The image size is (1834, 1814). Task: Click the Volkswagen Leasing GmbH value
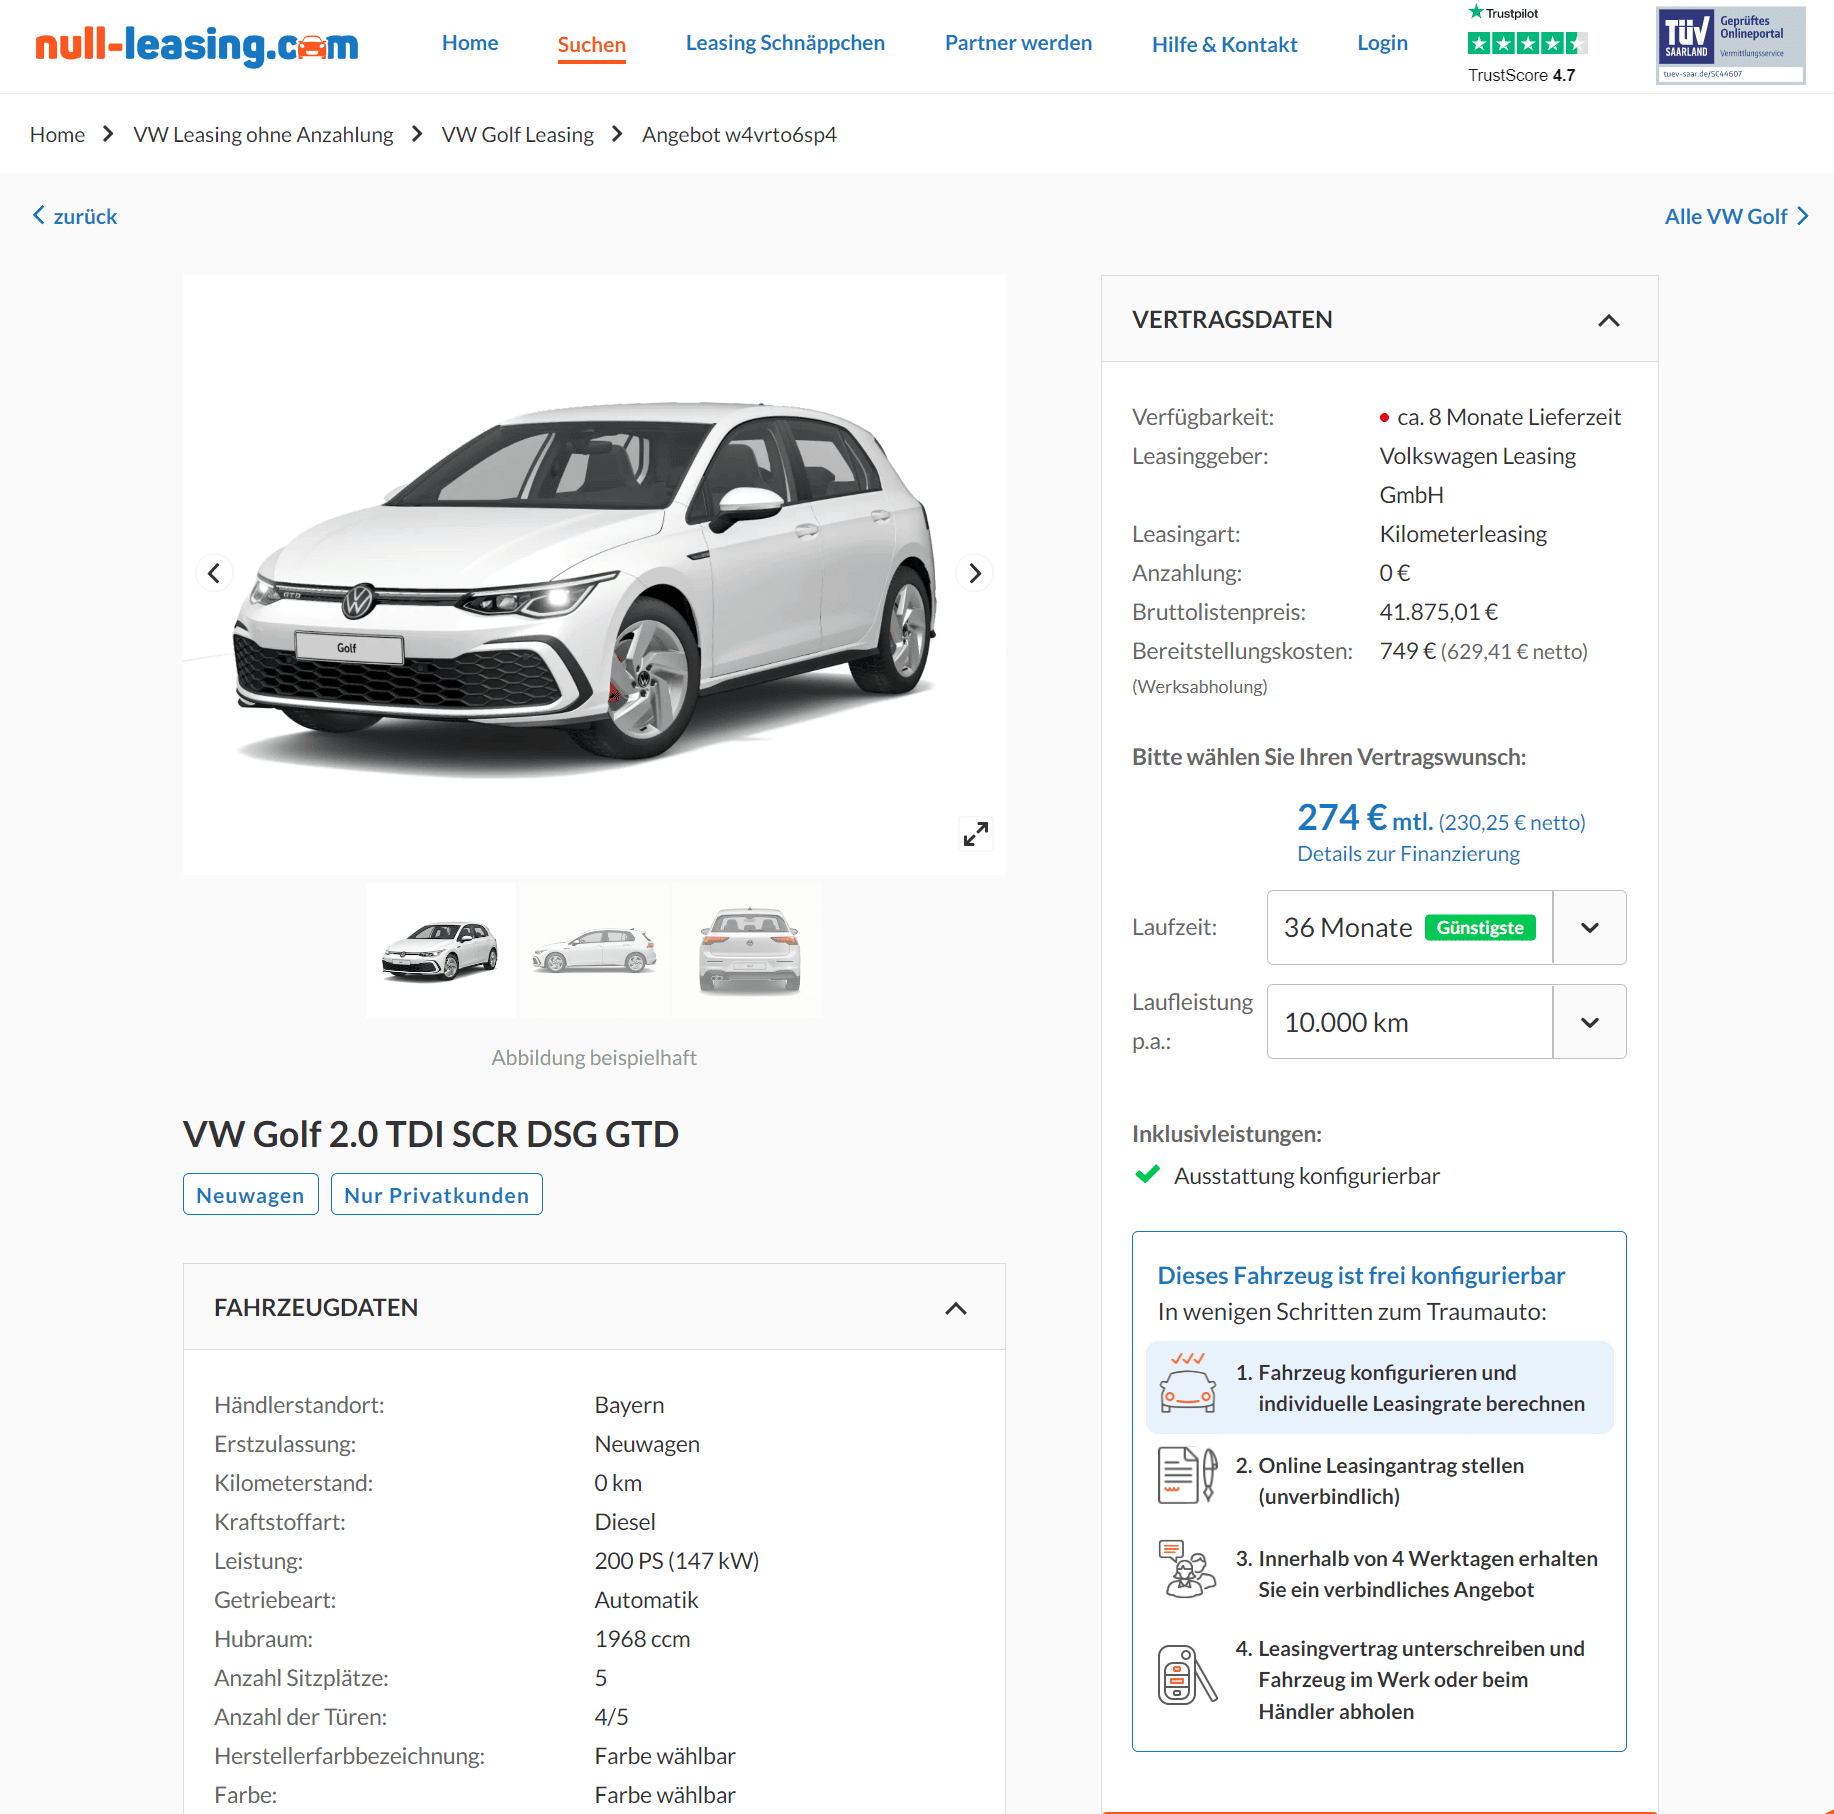[x=1478, y=475]
